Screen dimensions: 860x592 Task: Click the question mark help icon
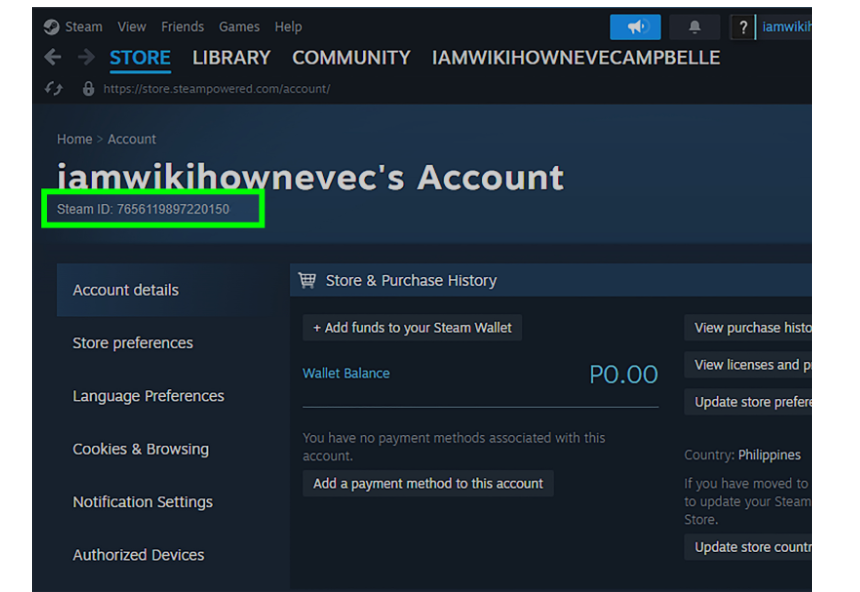[x=742, y=27]
